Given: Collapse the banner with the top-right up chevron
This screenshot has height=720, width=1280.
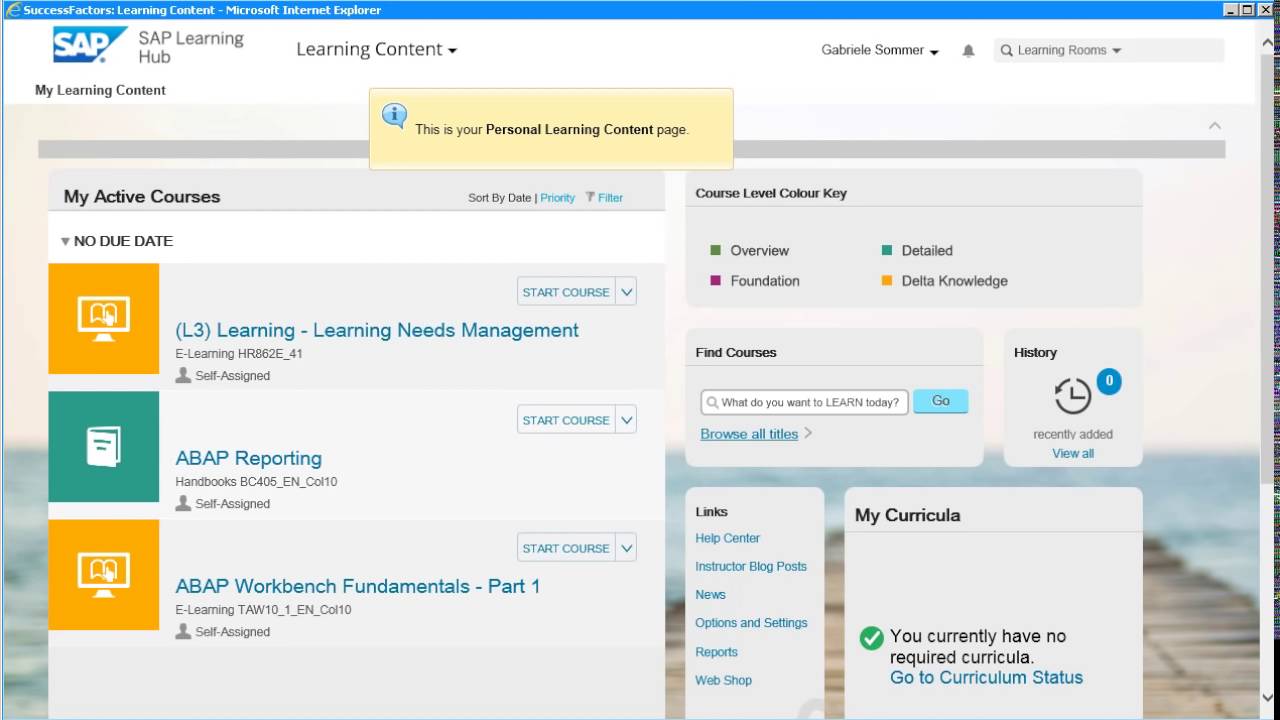Looking at the screenshot, I should click(x=1215, y=125).
